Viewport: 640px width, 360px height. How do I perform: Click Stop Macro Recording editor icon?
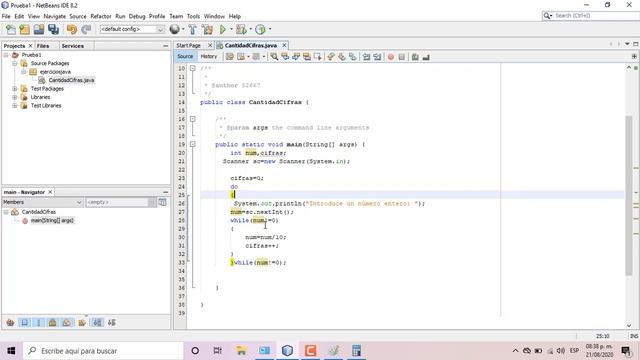point(402,57)
